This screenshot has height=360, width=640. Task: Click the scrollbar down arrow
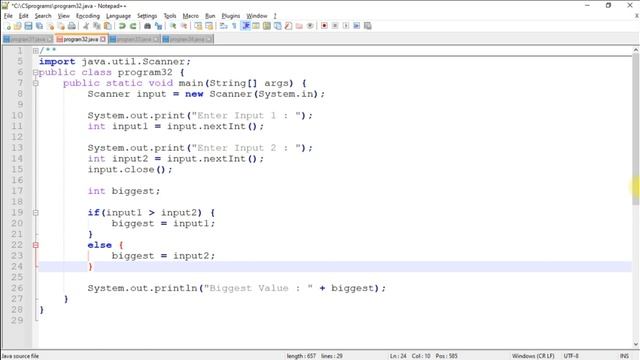click(x=636, y=344)
